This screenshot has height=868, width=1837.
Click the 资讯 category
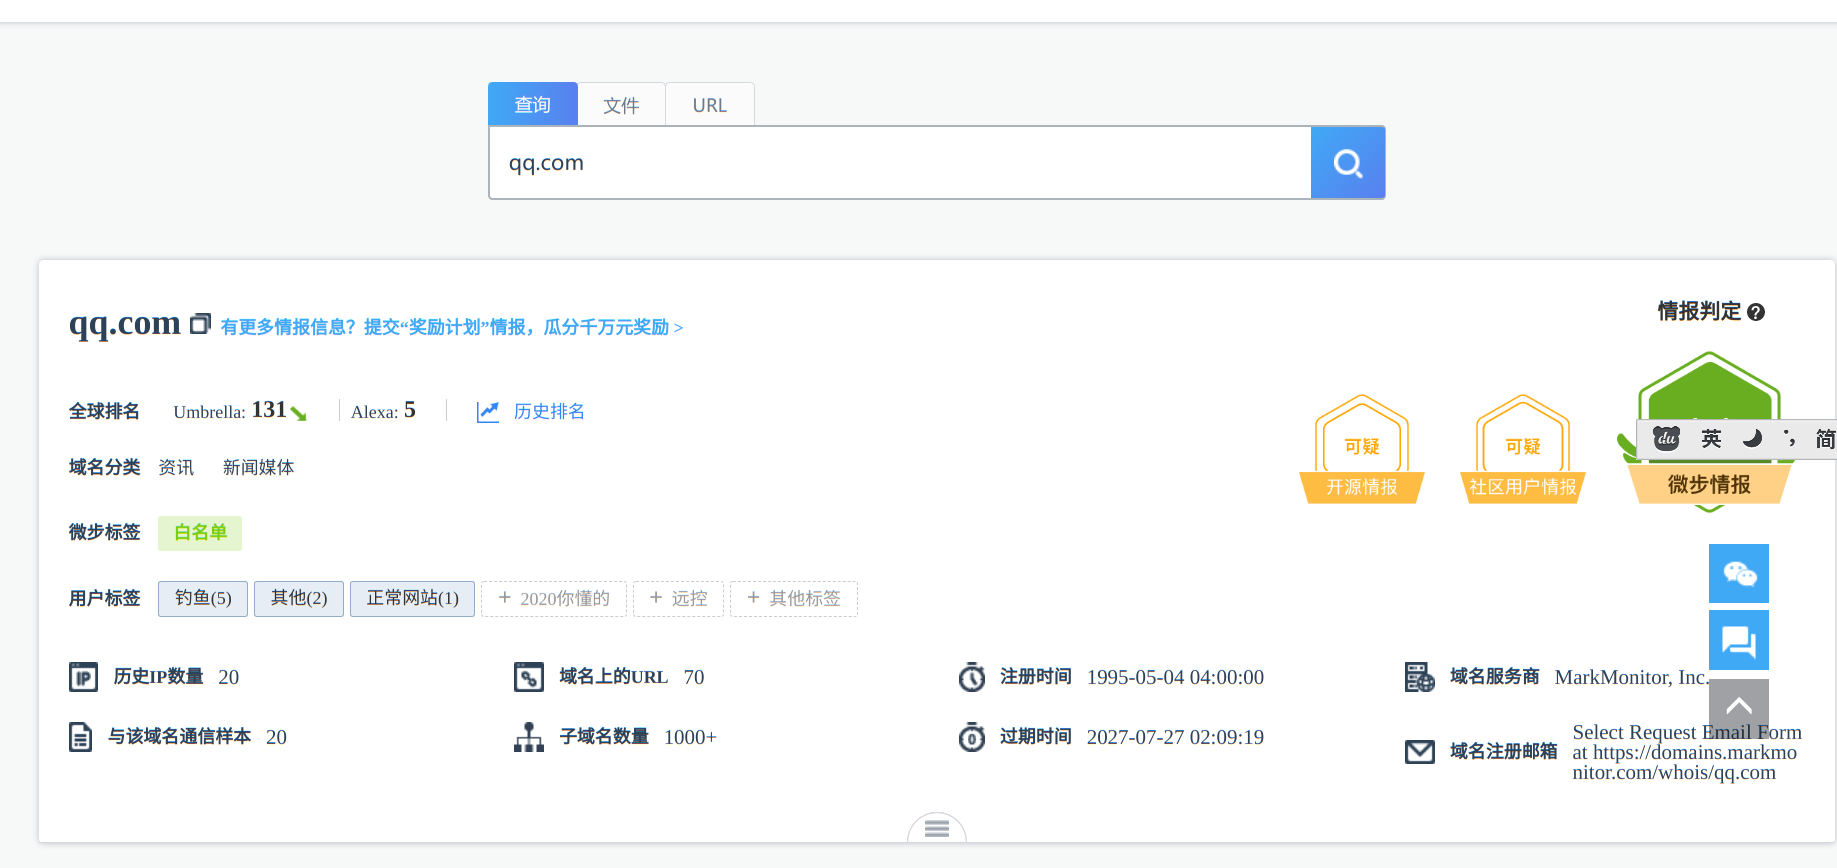point(176,467)
